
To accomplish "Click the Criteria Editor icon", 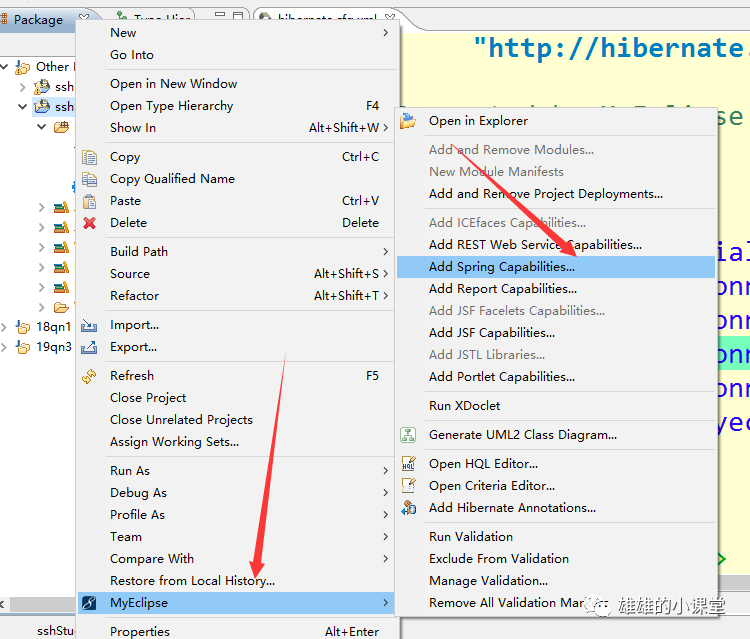I will pyautogui.click(x=408, y=485).
